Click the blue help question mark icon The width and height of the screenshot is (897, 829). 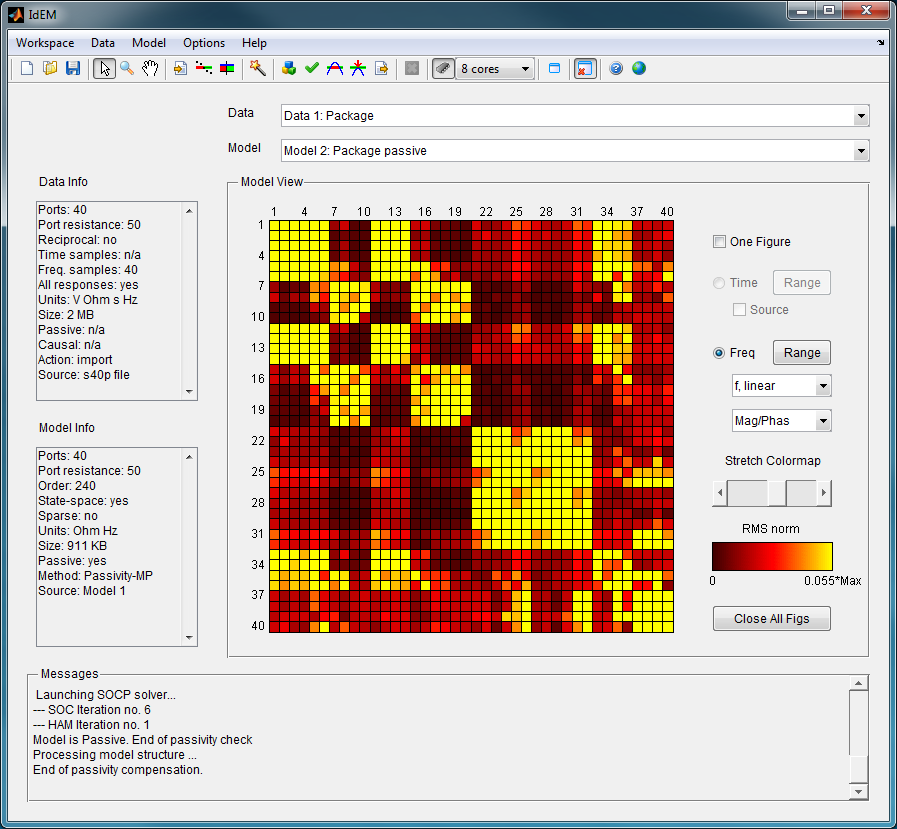[616, 69]
